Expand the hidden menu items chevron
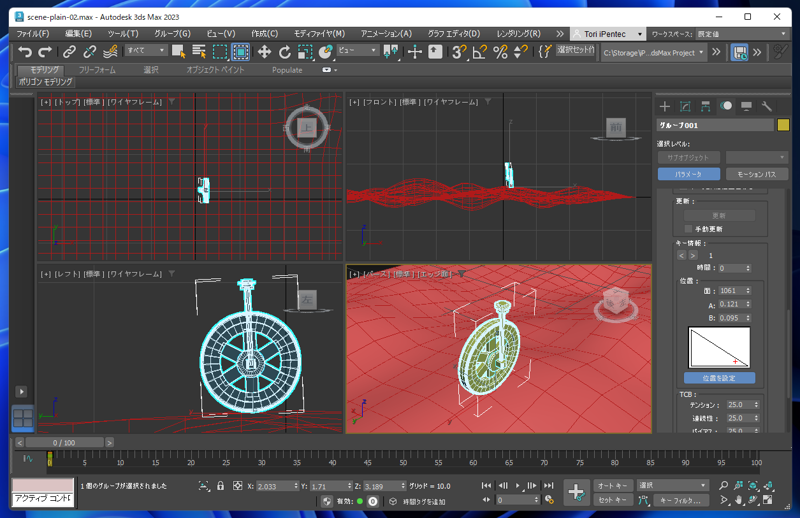This screenshot has width=800, height=518. [560, 34]
